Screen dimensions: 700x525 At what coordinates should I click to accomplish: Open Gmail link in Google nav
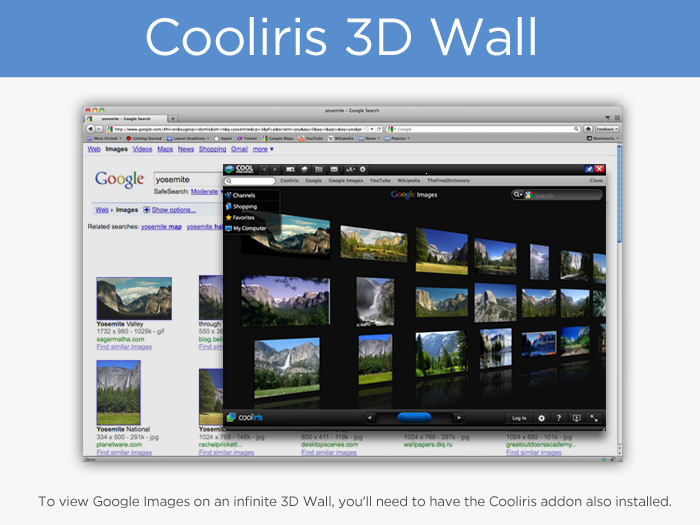click(x=239, y=149)
